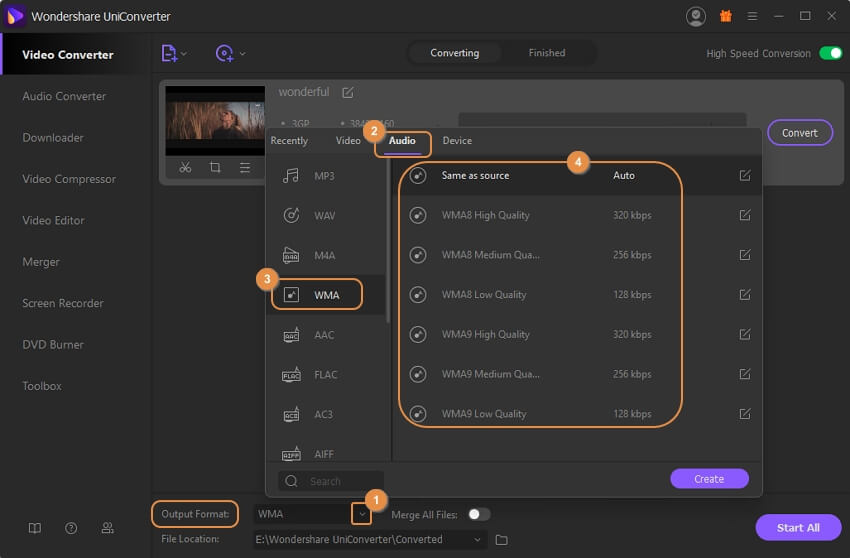This screenshot has height=558, width=850.
Task: Edit the WMA9 Low Quality preset
Action: [x=745, y=414]
